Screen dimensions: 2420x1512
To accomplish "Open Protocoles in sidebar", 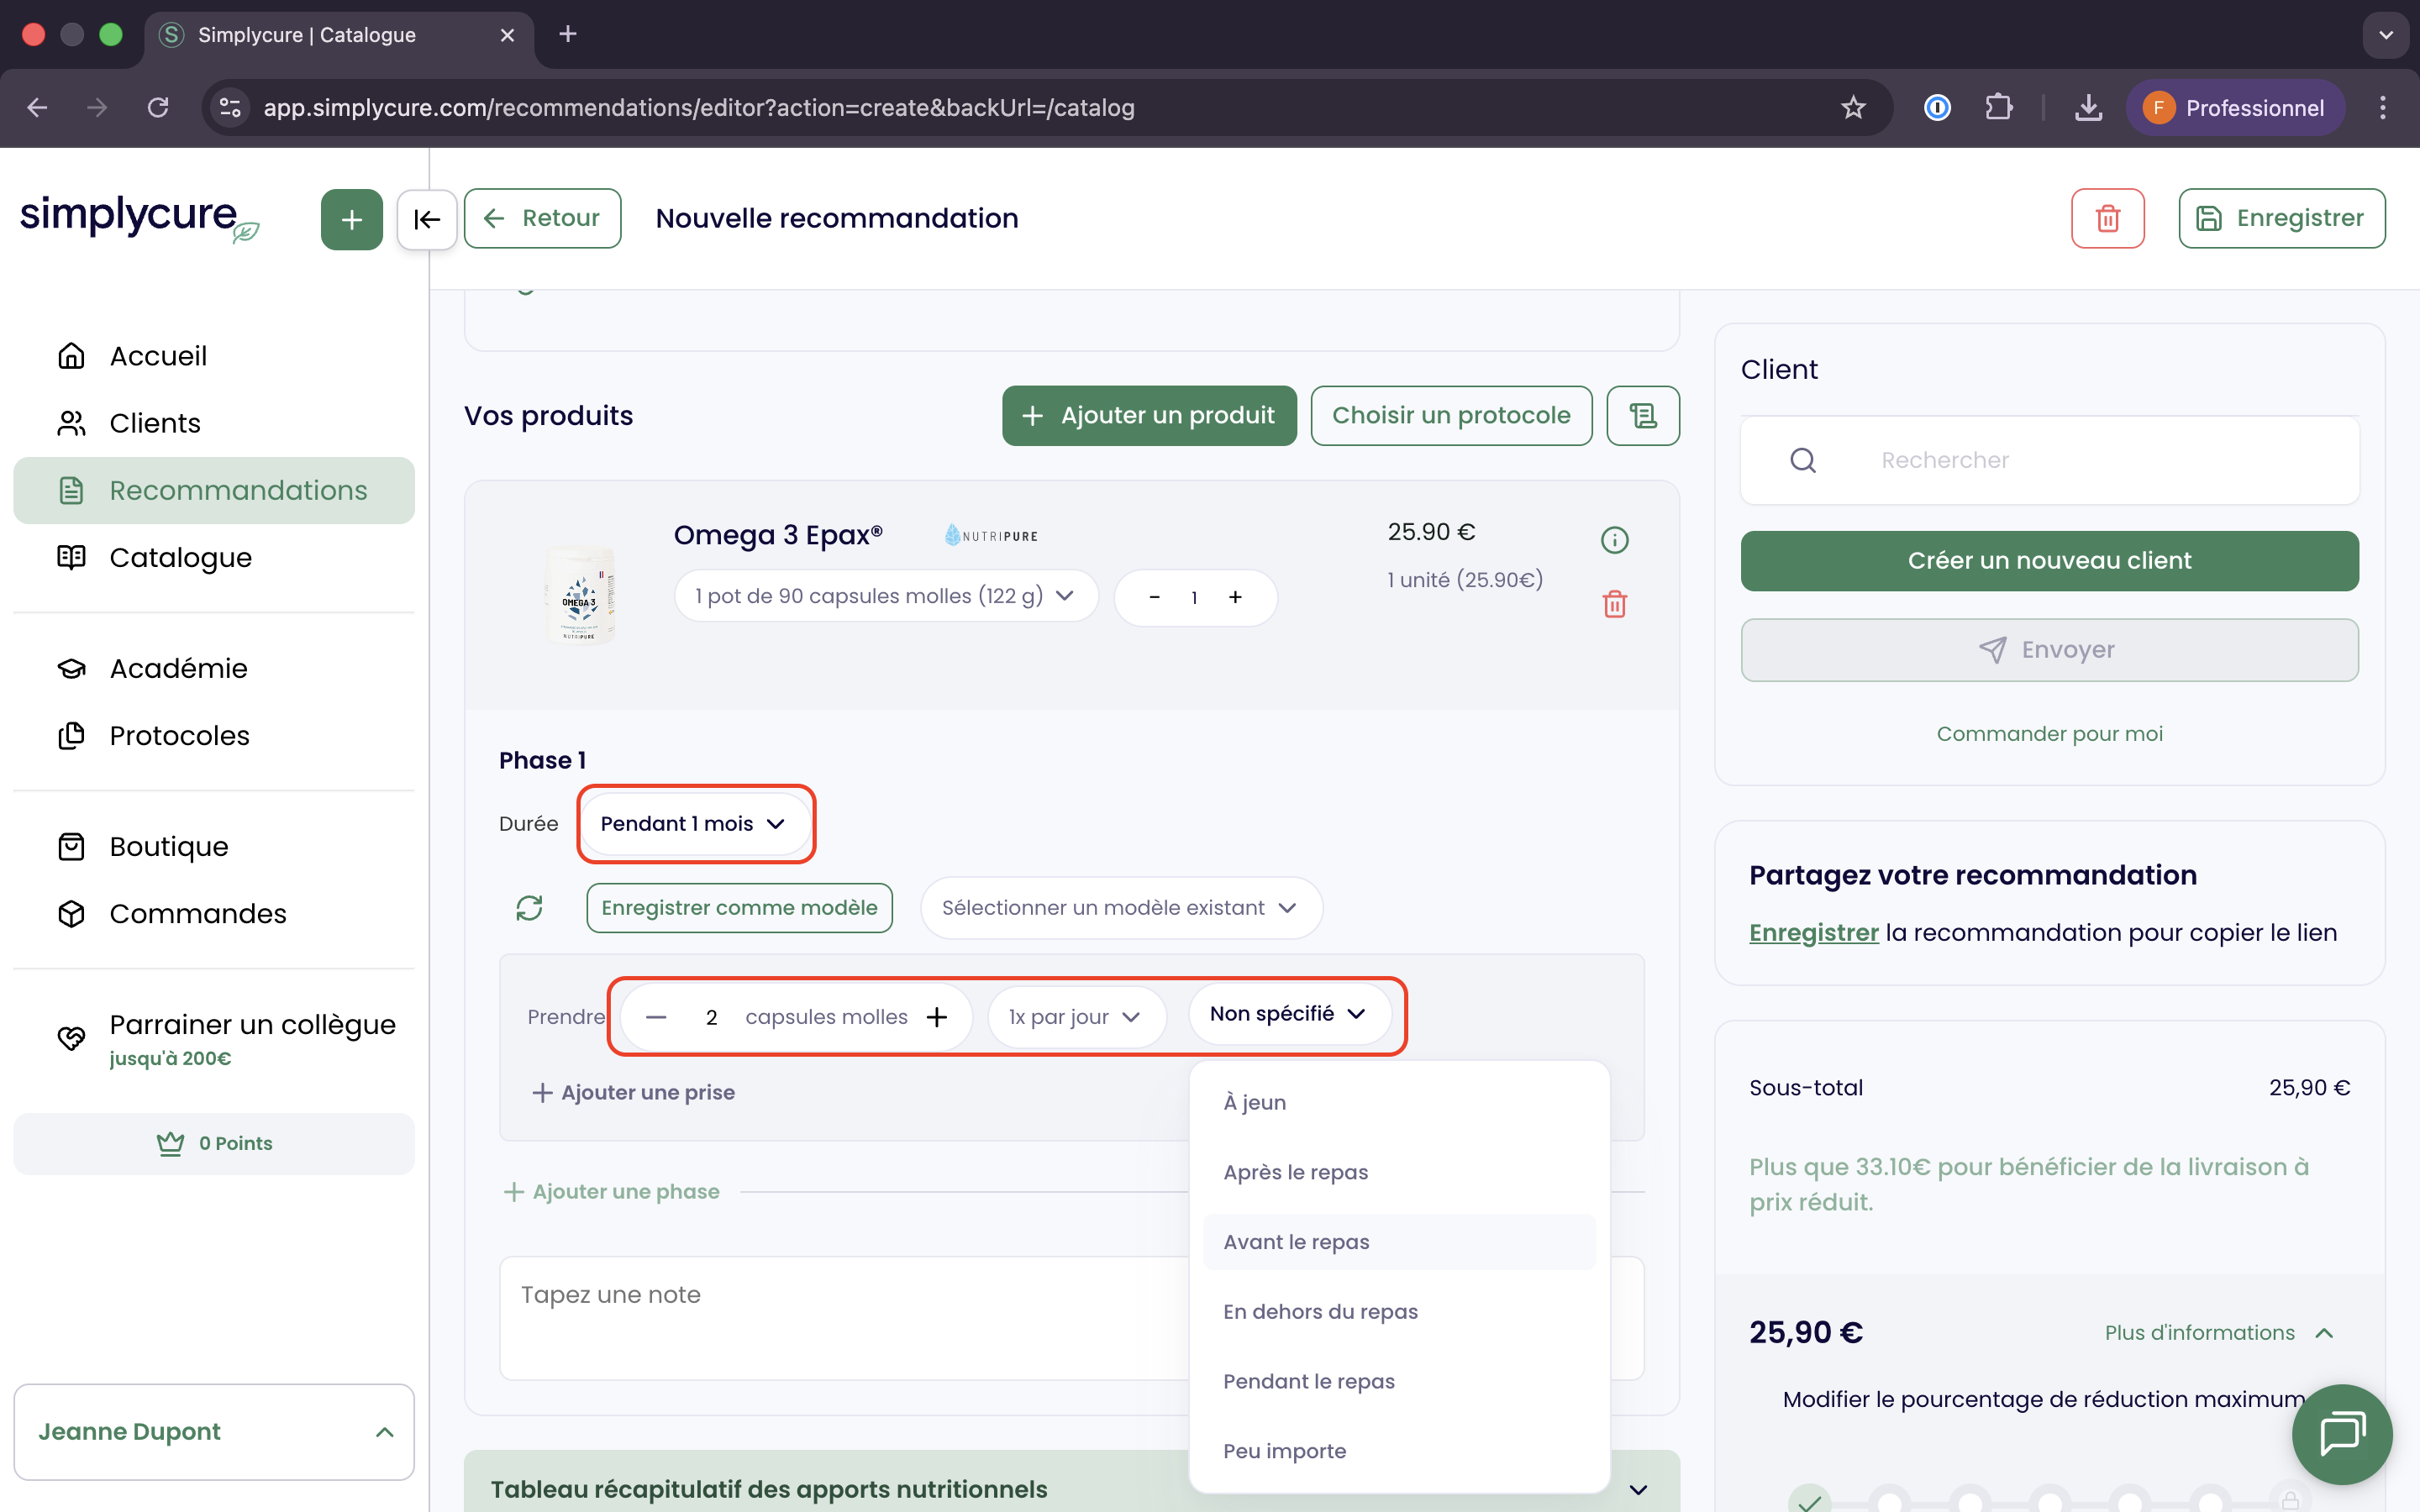I will pos(214,735).
